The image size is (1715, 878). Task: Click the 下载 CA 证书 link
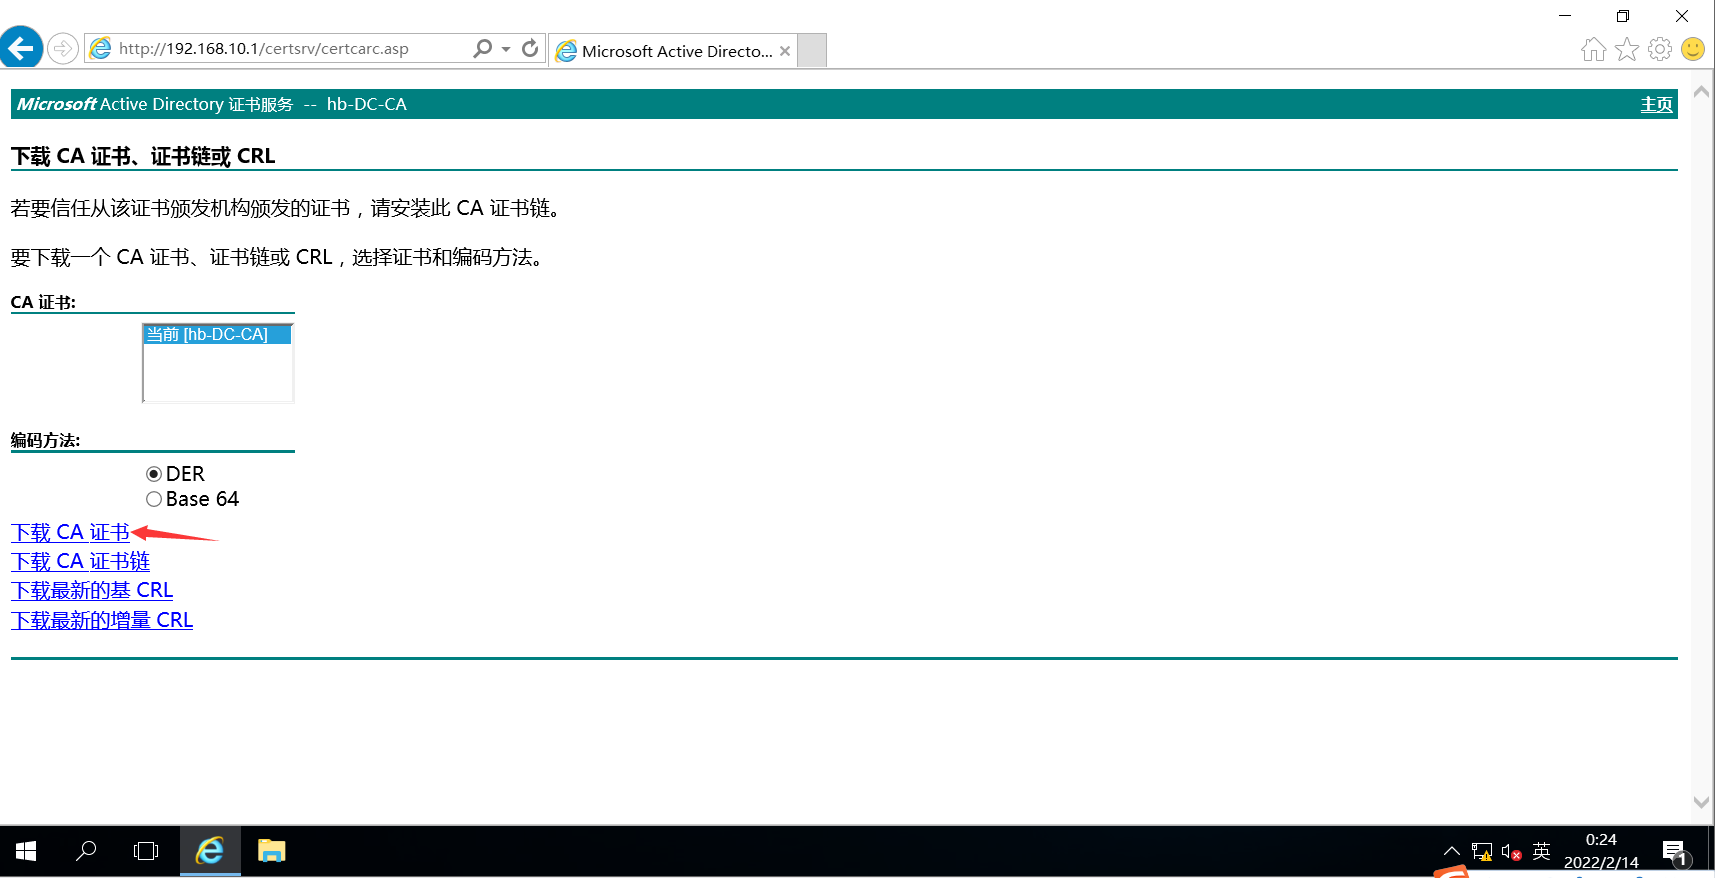(x=70, y=532)
